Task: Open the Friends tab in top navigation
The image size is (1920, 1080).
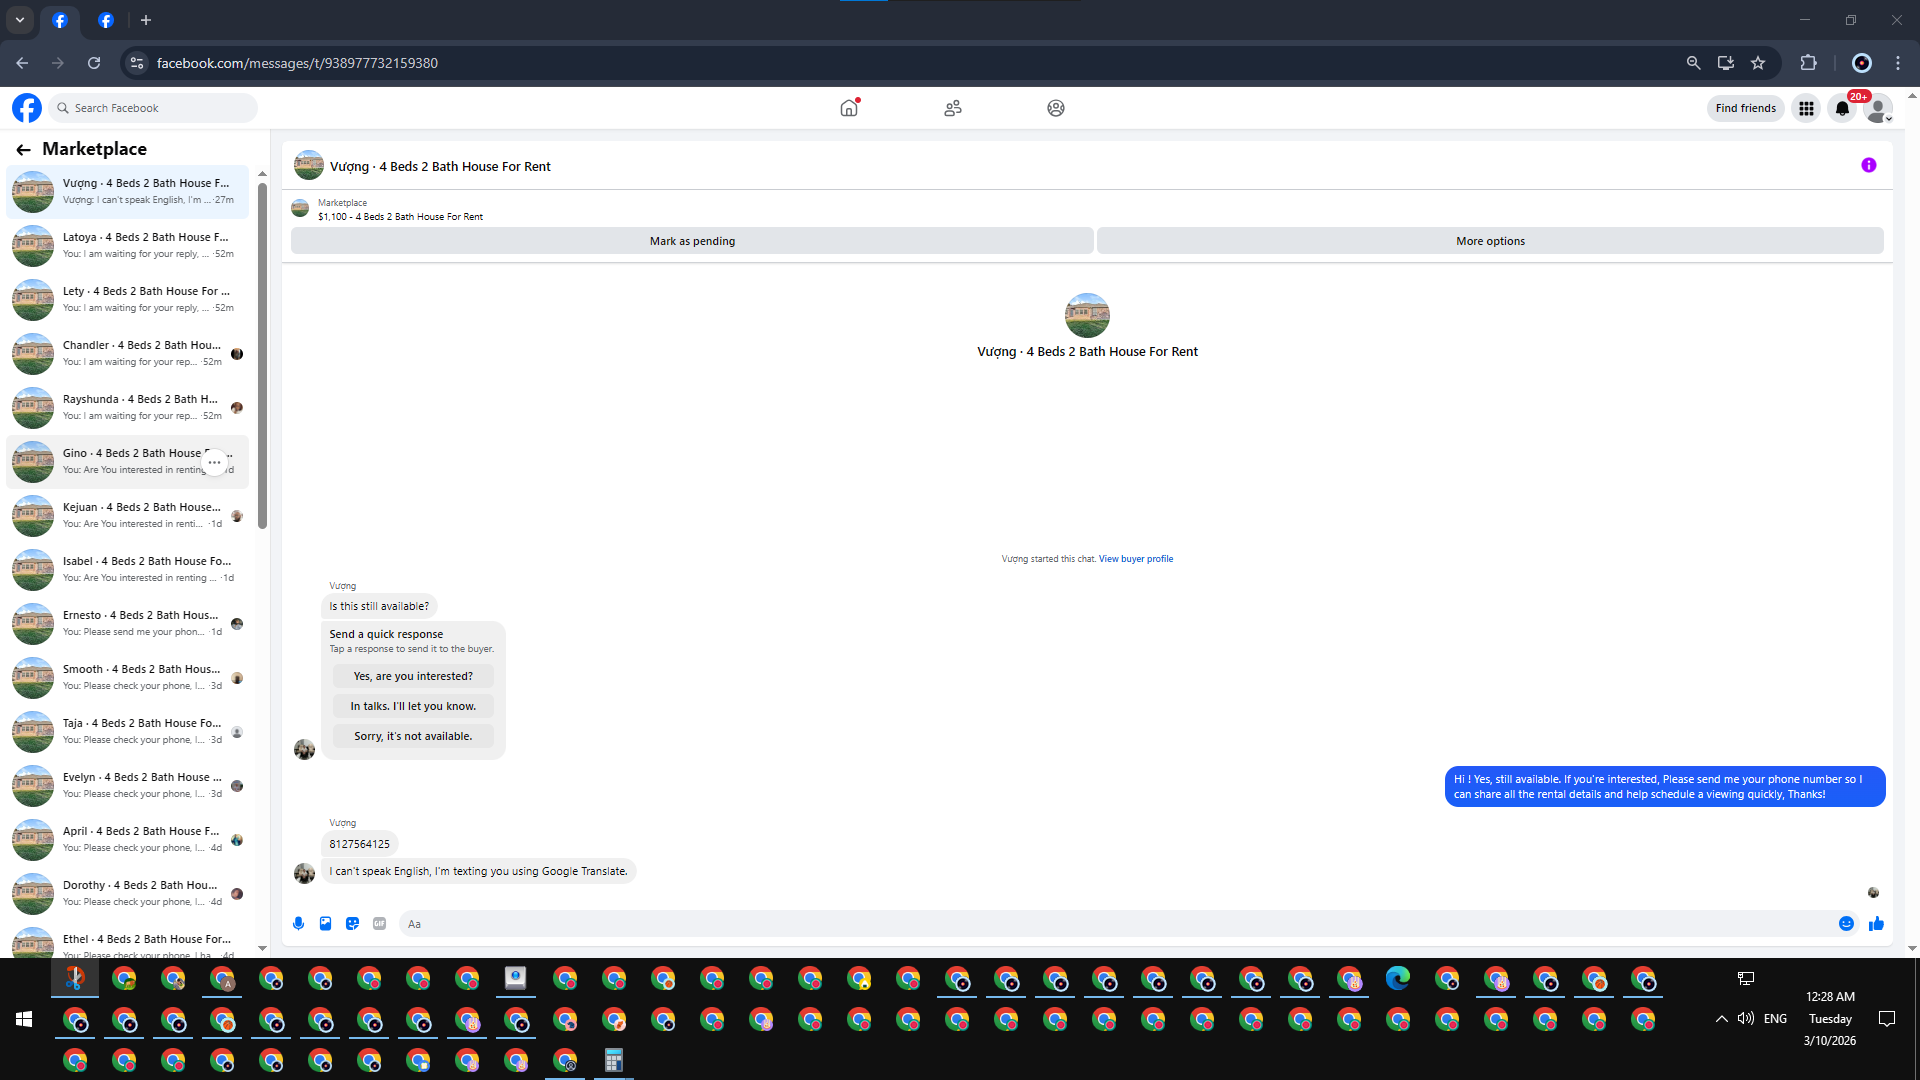Action: [x=952, y=108]
